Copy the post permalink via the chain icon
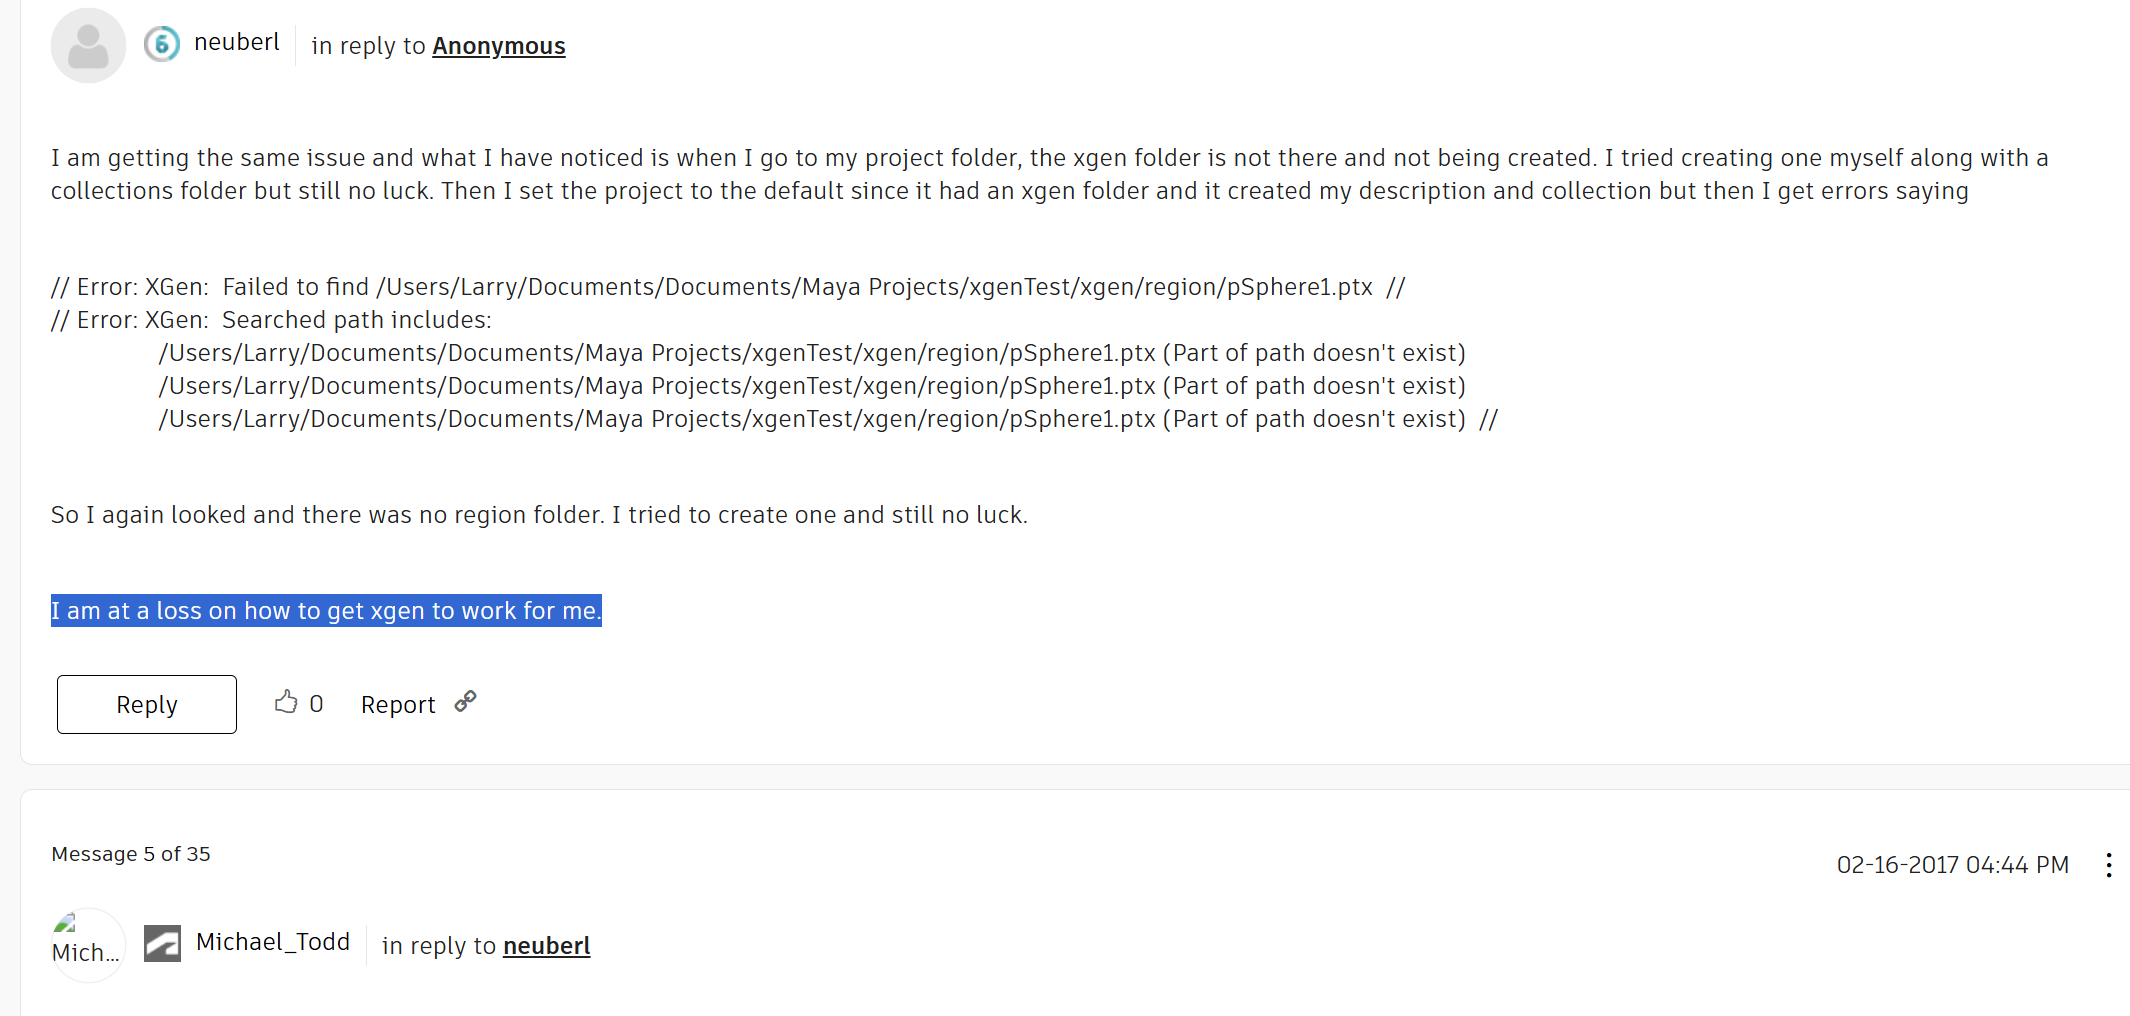Image resolution: width=2130 pixels, height=1016 pixels. (465, 702)
